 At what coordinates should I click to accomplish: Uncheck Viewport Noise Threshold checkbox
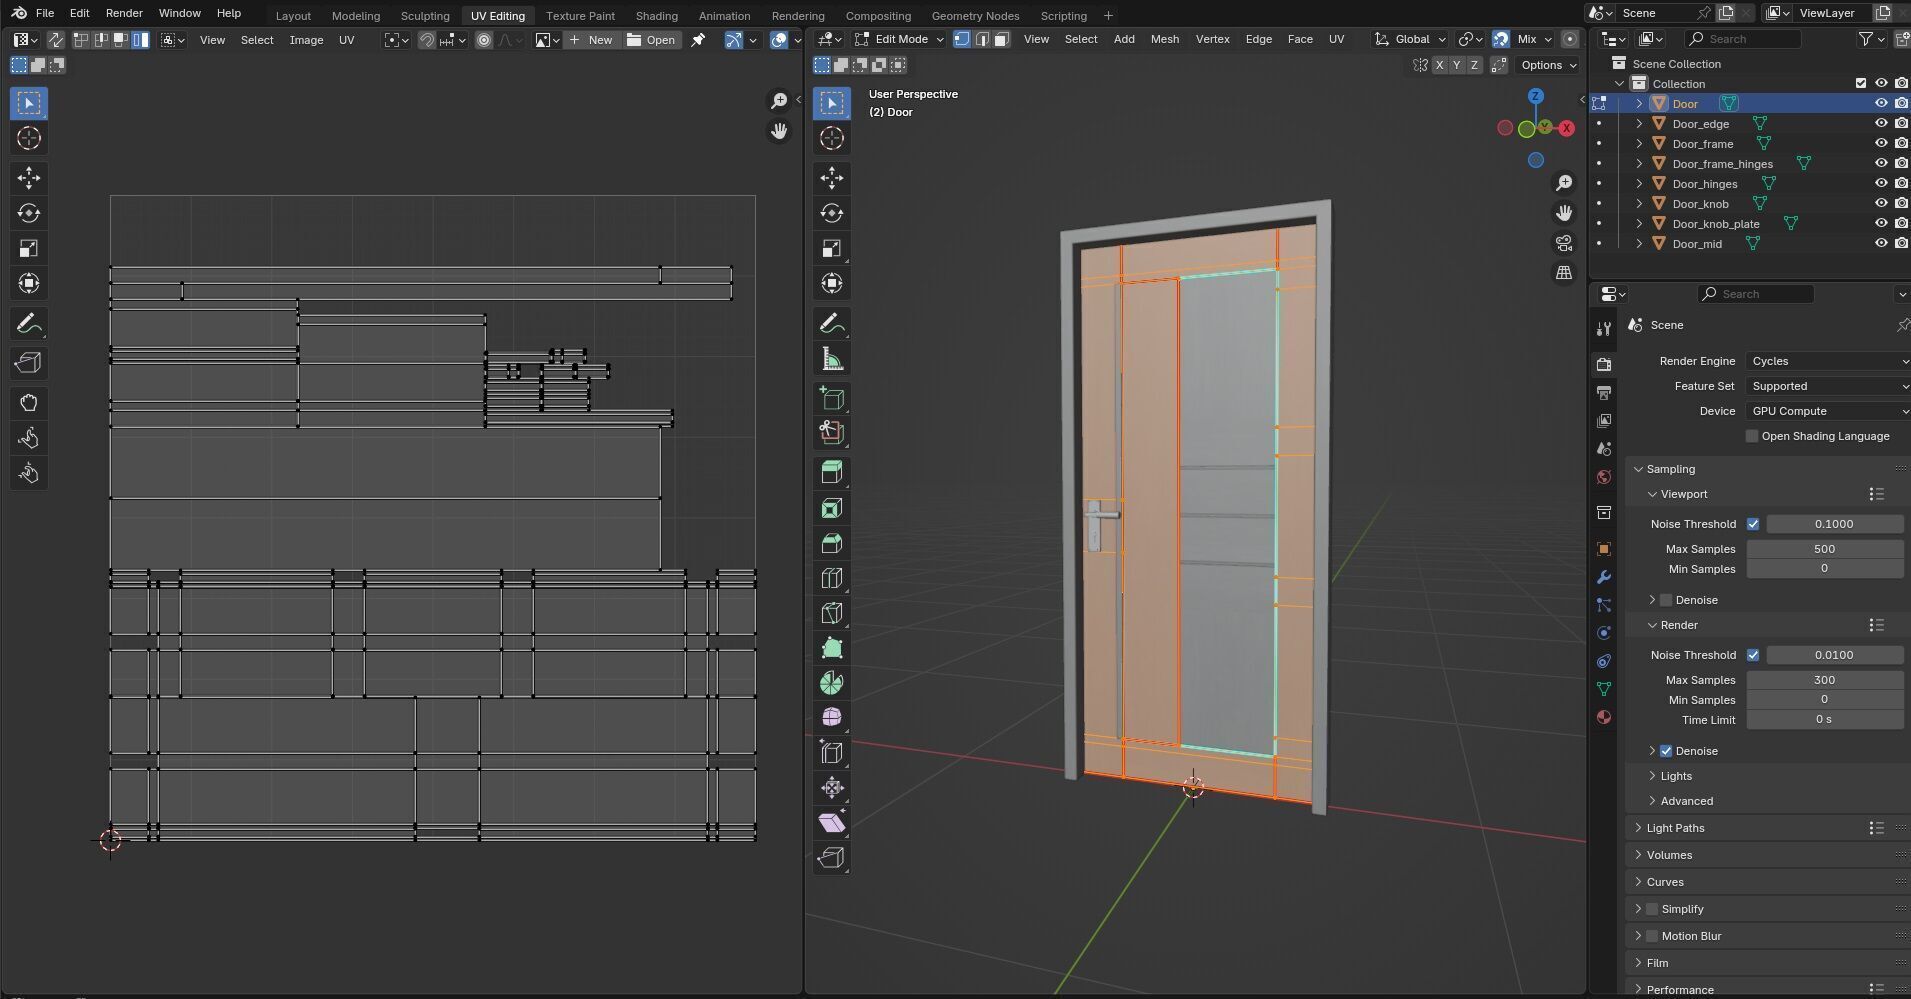(x=1753, y=524)
